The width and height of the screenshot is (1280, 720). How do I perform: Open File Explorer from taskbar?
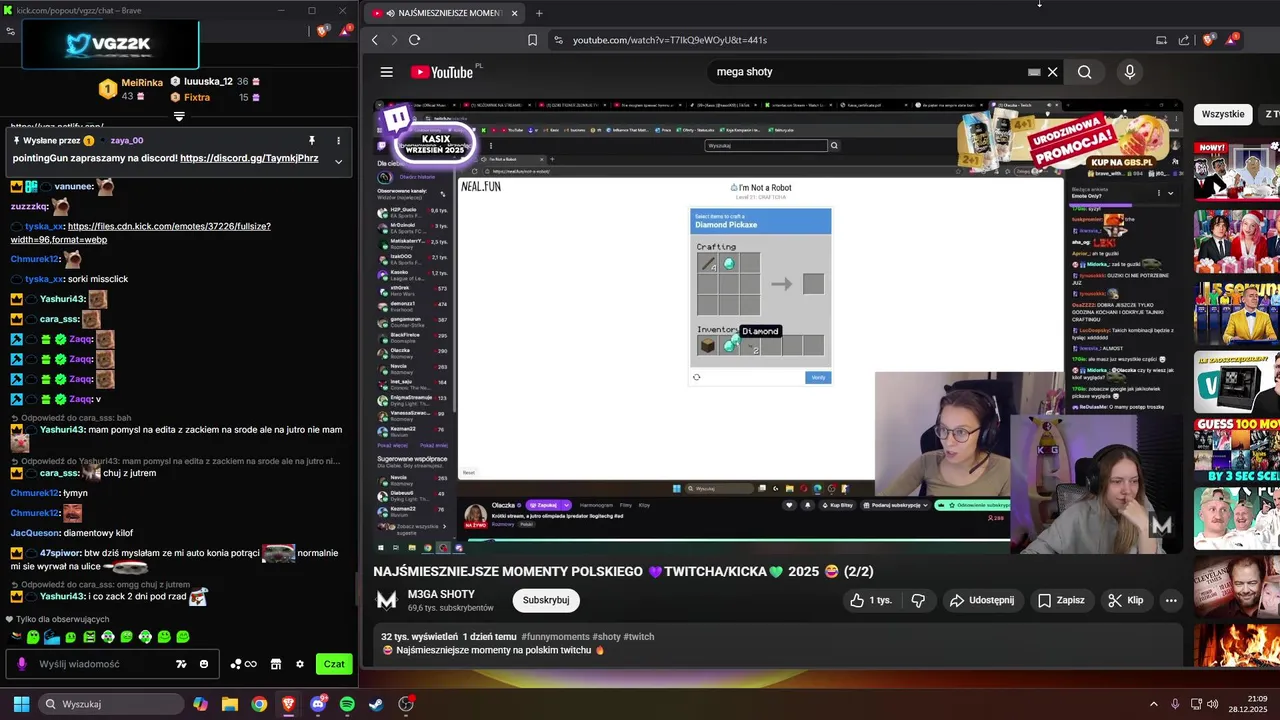point(229,704)
